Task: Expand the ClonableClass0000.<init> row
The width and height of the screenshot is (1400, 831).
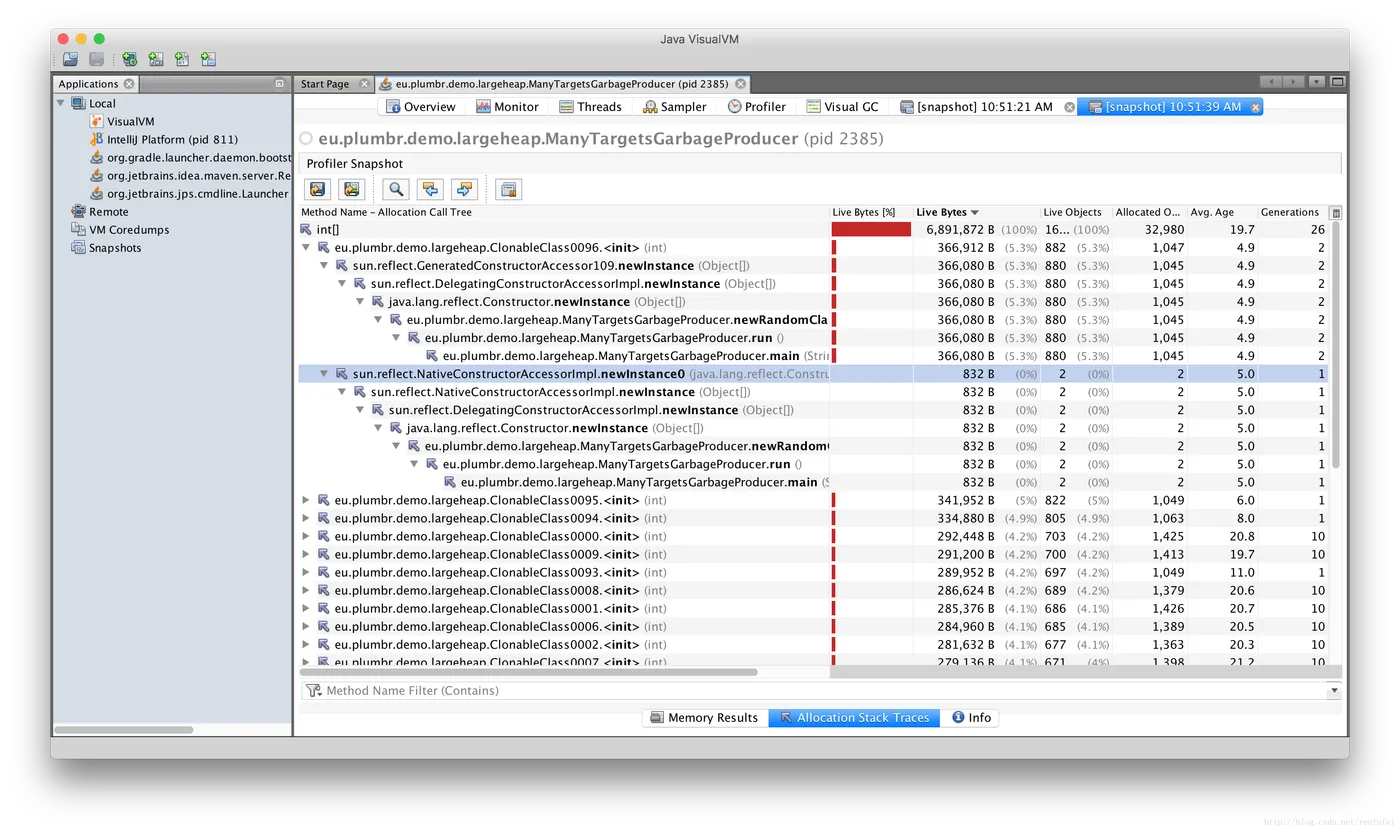Action: click(306, 536)
